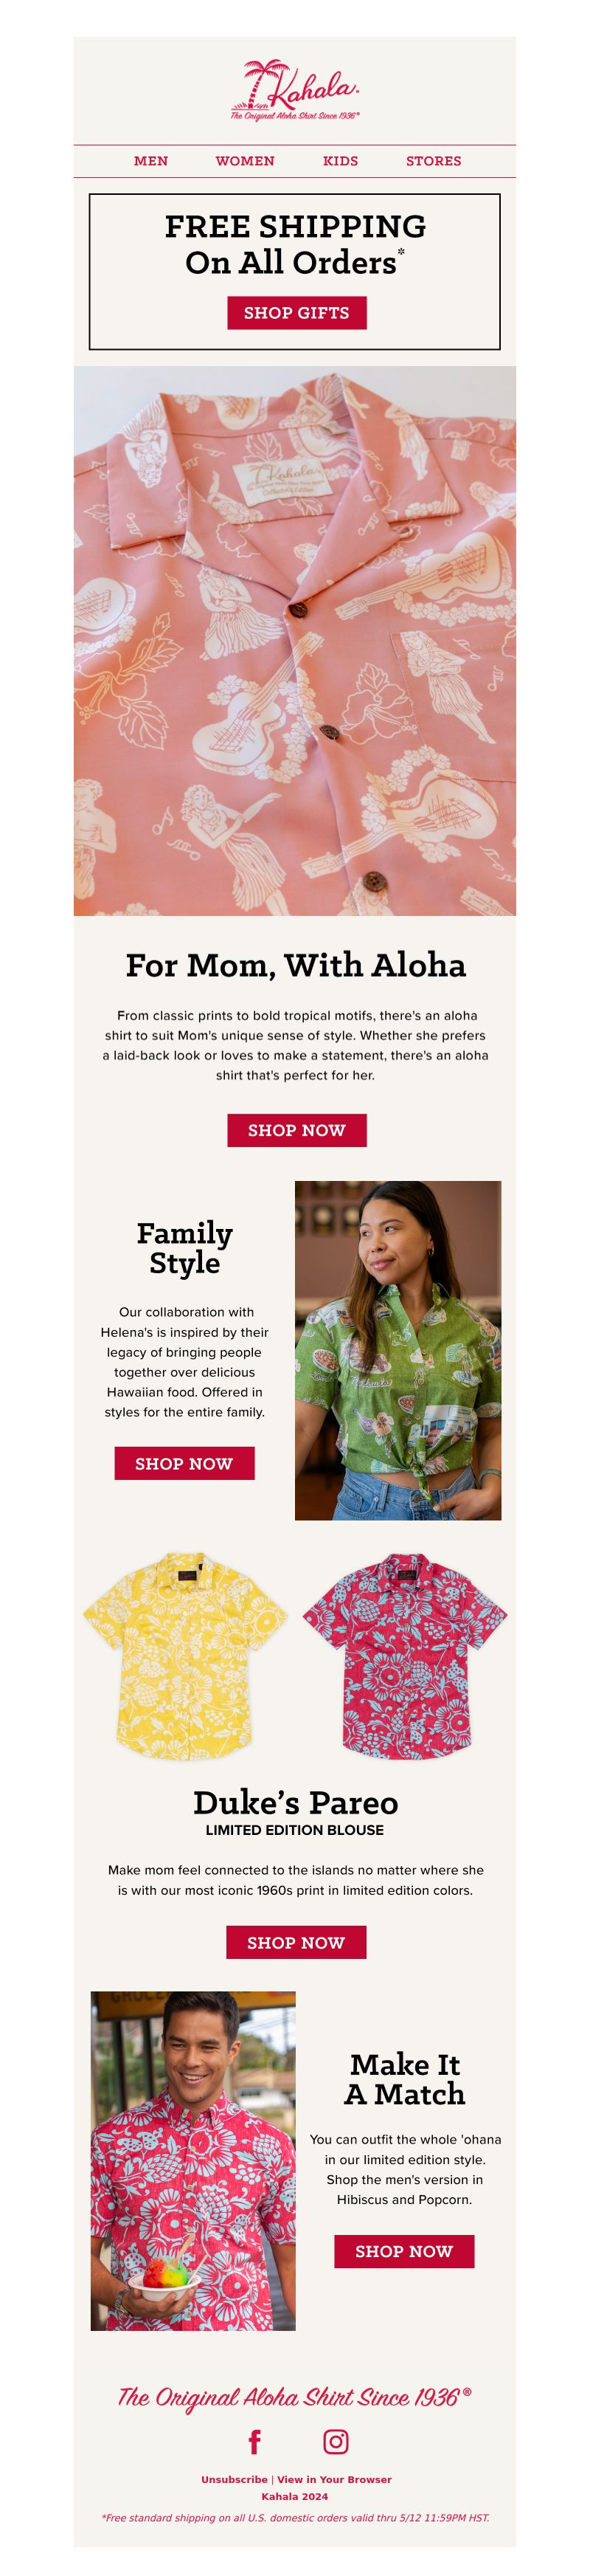Open the Instagram icon in footer
The width and height of the screenshot is (590, 2576).
click(336, 2441)
